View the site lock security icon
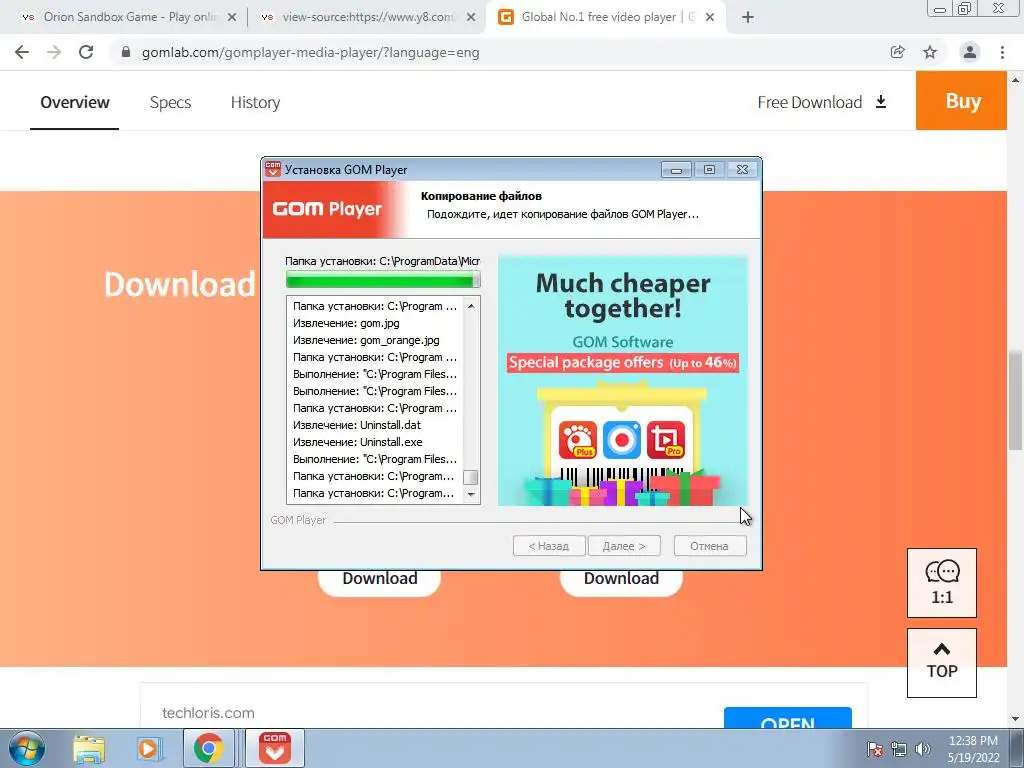1024x768 pixels. click(126, 52)
